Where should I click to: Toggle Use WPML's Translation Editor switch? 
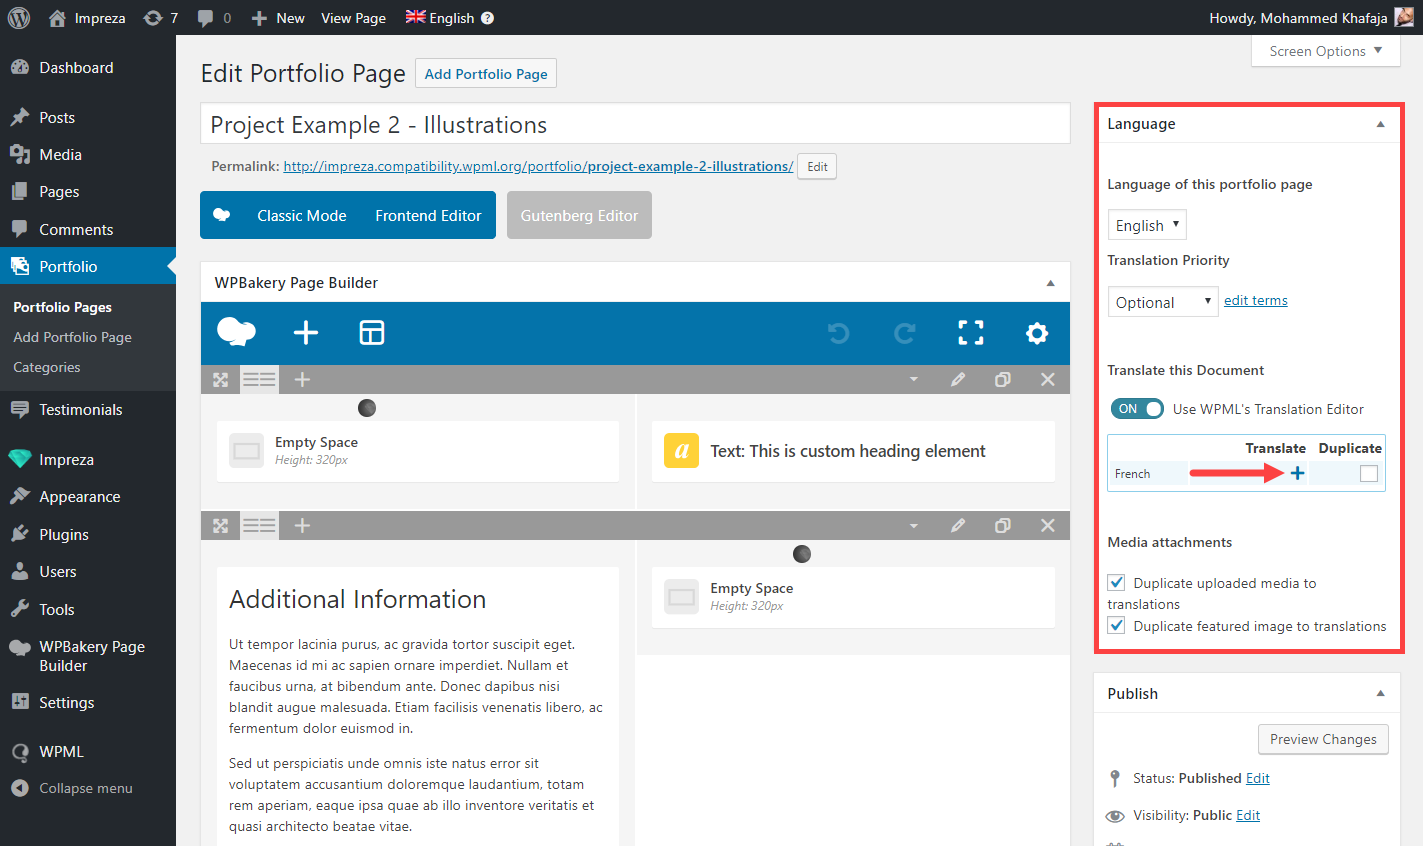click(x=1137, y=409)
